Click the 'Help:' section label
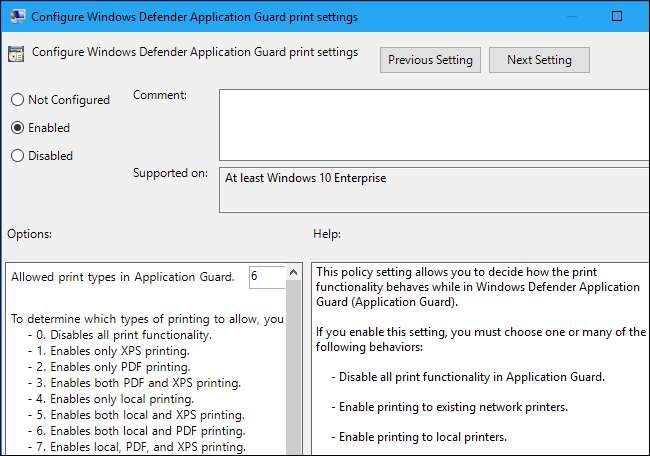This screenshot has width=650, height=456. pos(327,234)
